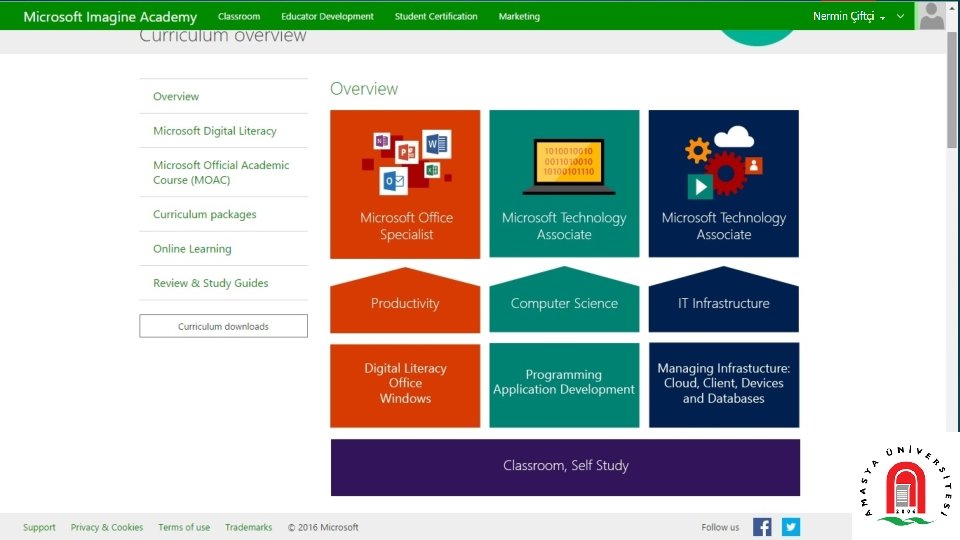This screenshot has width=960, height=540.
Task: Open teal Microsoft Technology Associate tile
Action: click(564, 184)
